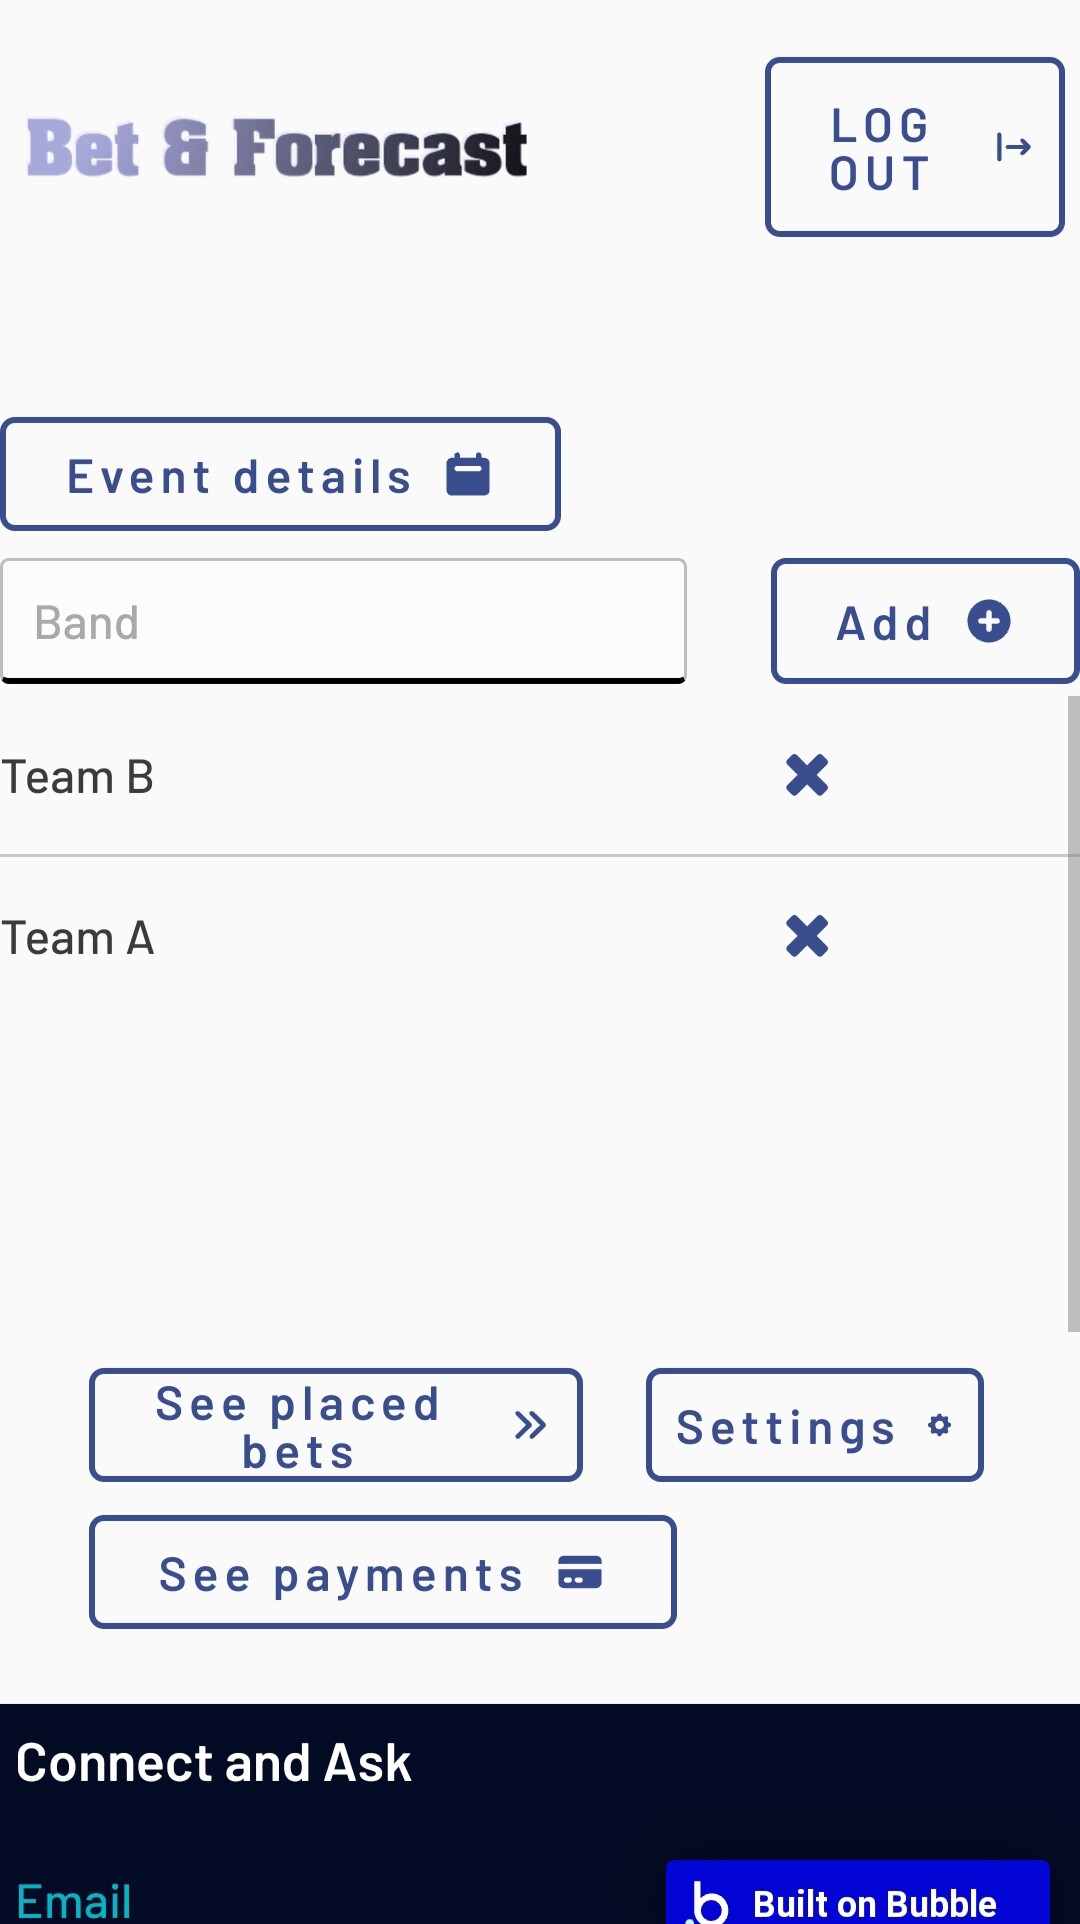Select the Team B list entry
Viewport: 1080px width, 1924px height.
coord(78,777)
